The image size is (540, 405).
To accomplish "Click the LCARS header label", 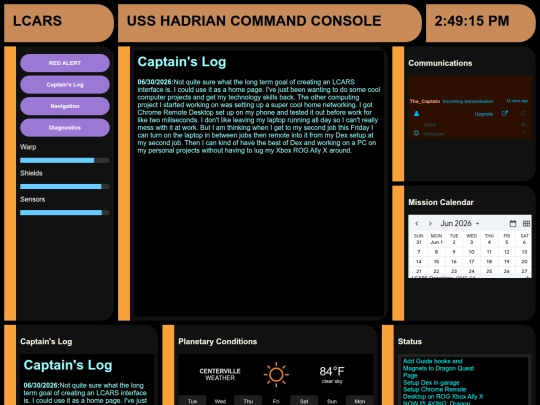I will click(x=38, y=21).
